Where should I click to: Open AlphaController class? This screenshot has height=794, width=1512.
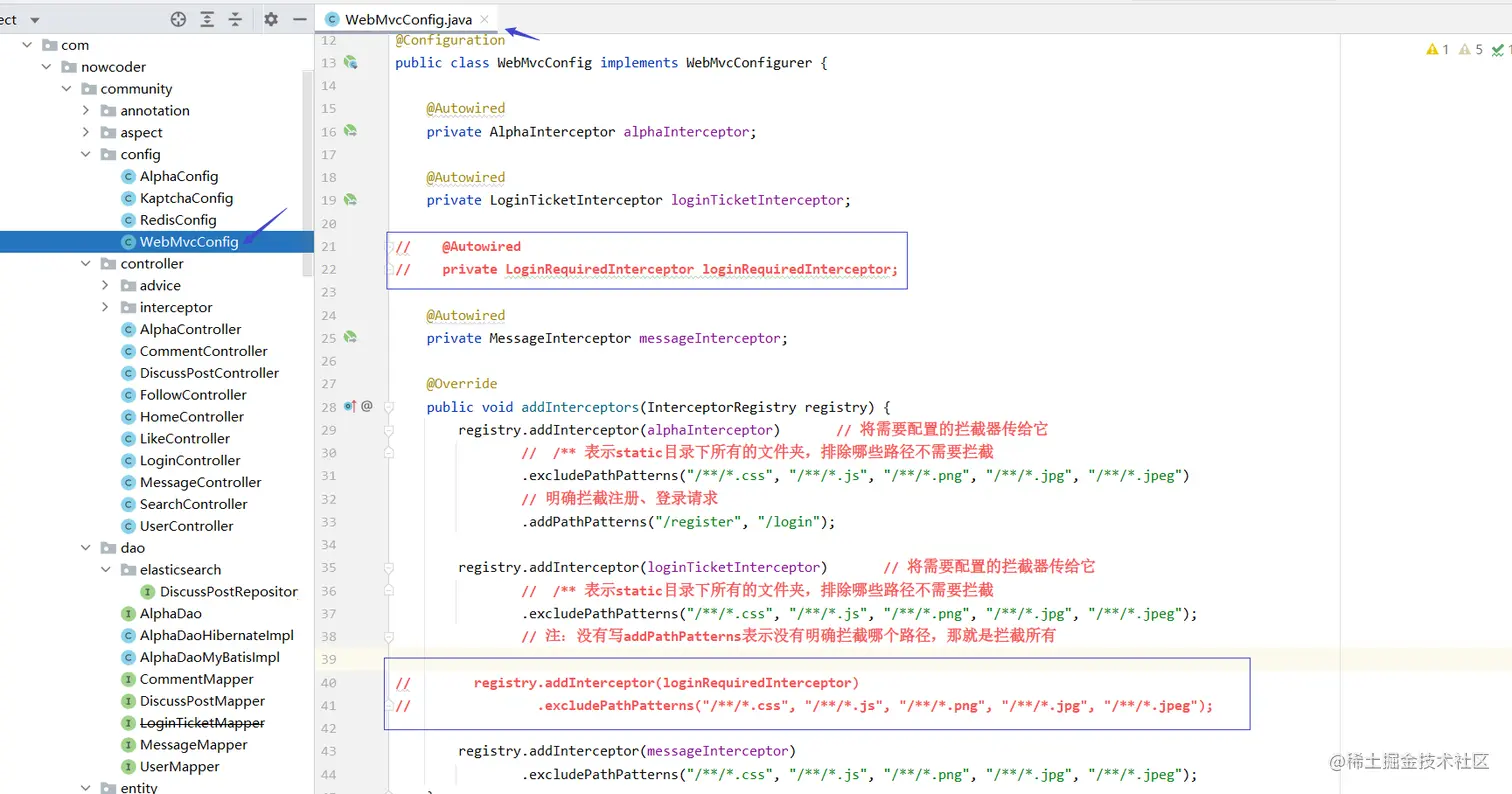(x=190, y=329)
